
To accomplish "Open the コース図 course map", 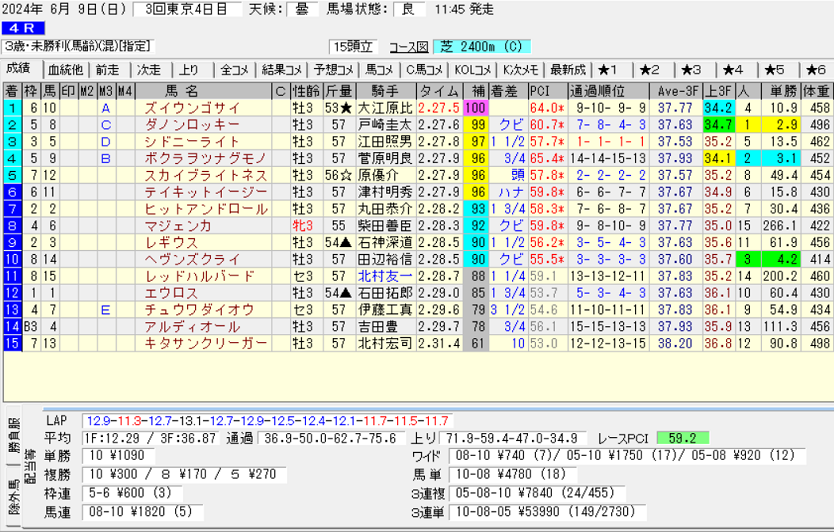I will [x=408, y=47].
